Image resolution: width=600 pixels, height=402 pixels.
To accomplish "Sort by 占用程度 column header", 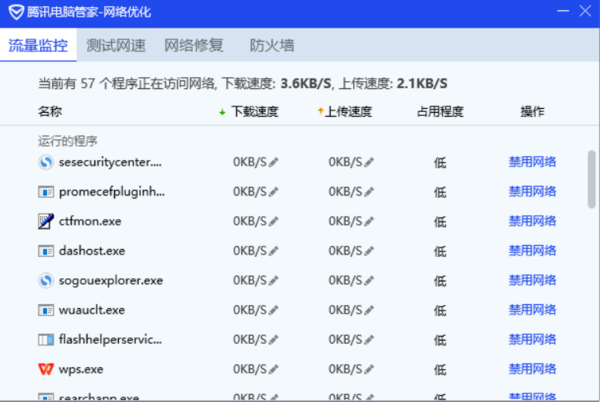I will (439, 112).
